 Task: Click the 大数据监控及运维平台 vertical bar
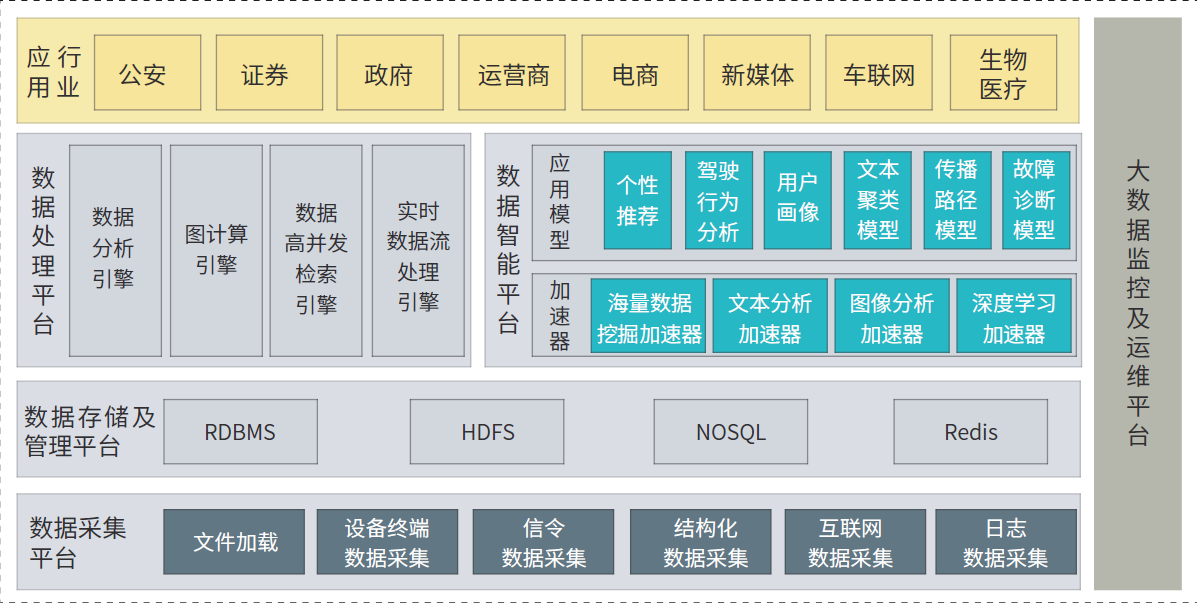(x=1137, y=303)
